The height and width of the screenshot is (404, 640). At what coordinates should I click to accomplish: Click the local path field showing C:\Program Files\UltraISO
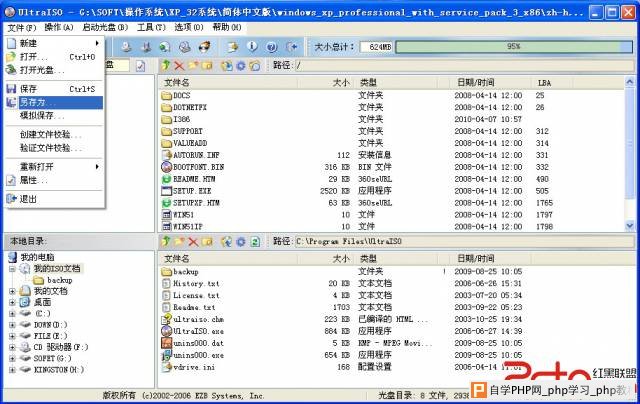[464, 242]
